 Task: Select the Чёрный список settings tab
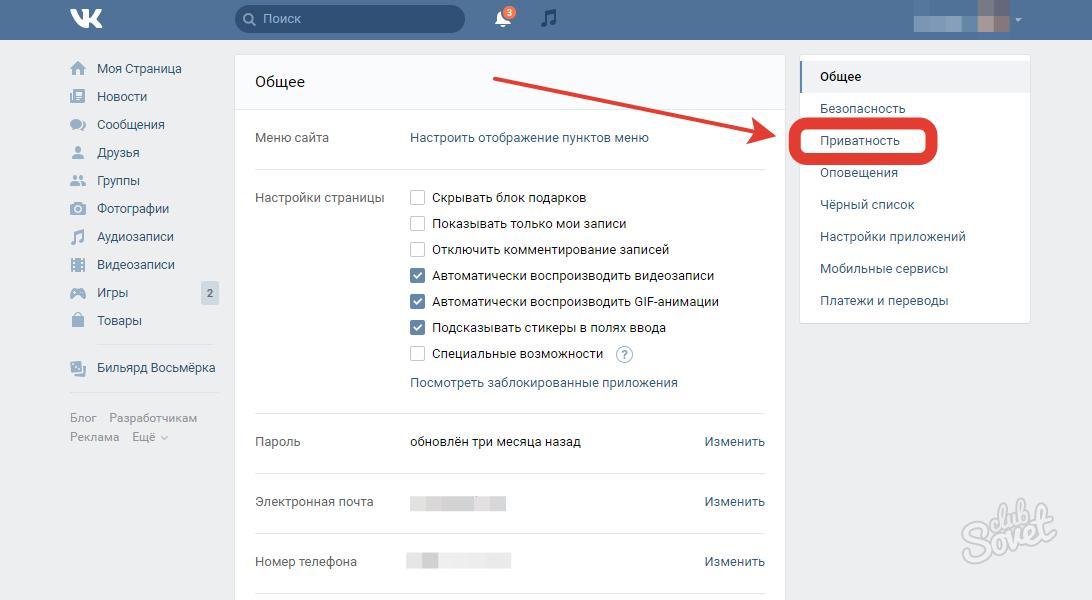[867, 205]
